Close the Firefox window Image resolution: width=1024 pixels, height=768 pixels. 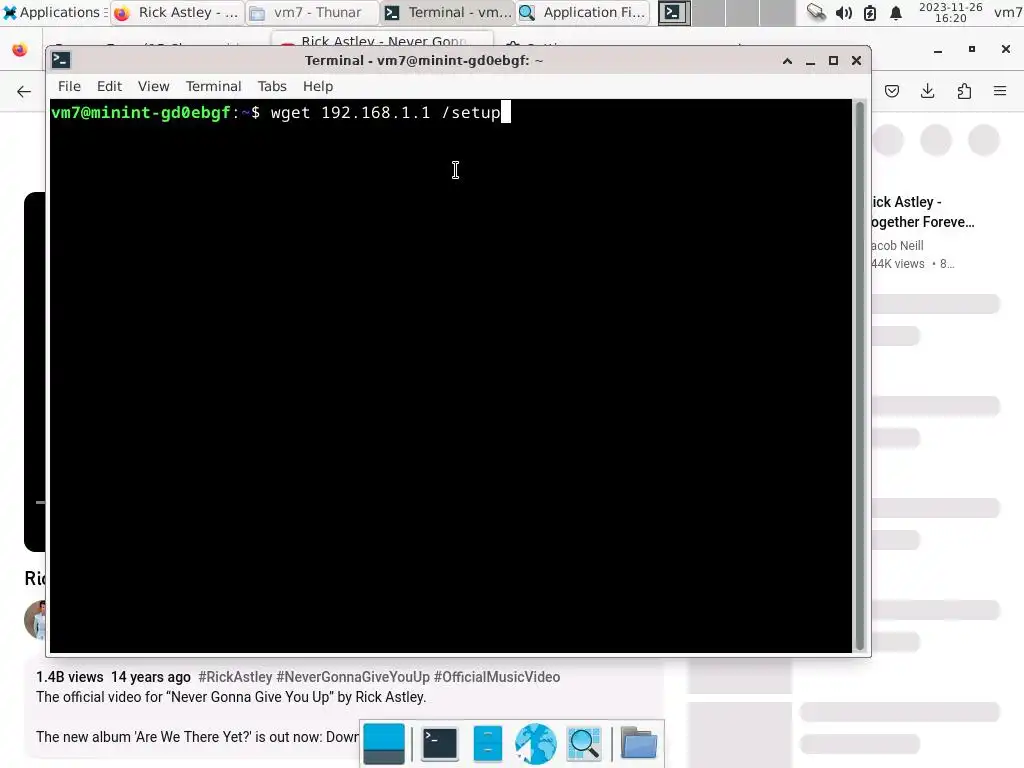(x=1006, y=49)
